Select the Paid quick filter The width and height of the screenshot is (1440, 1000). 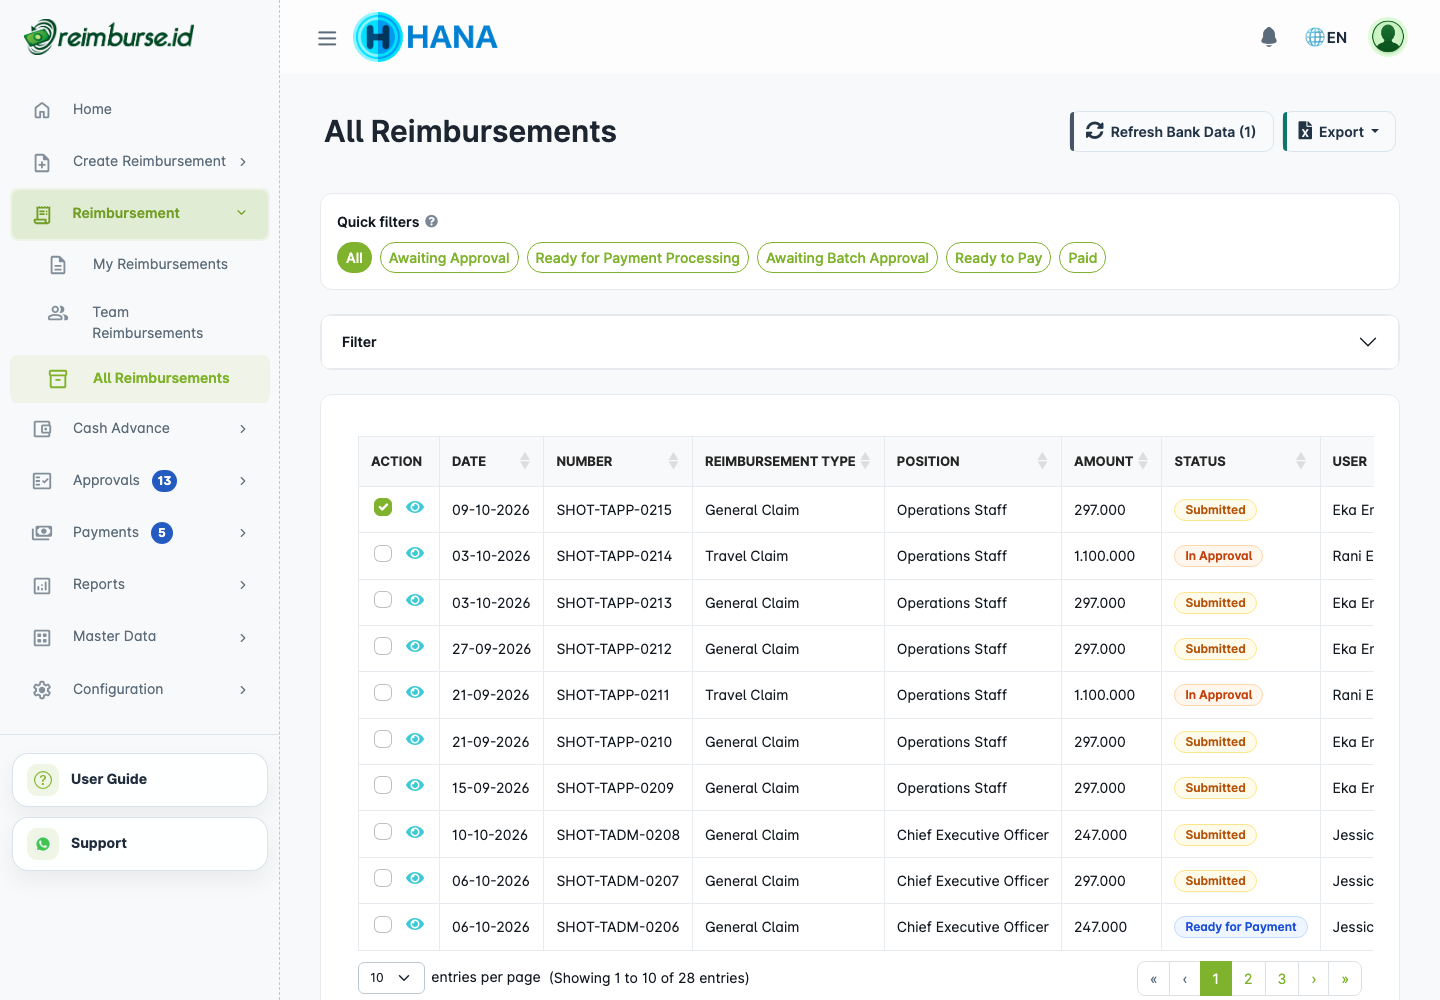(x=1083, y=258)
